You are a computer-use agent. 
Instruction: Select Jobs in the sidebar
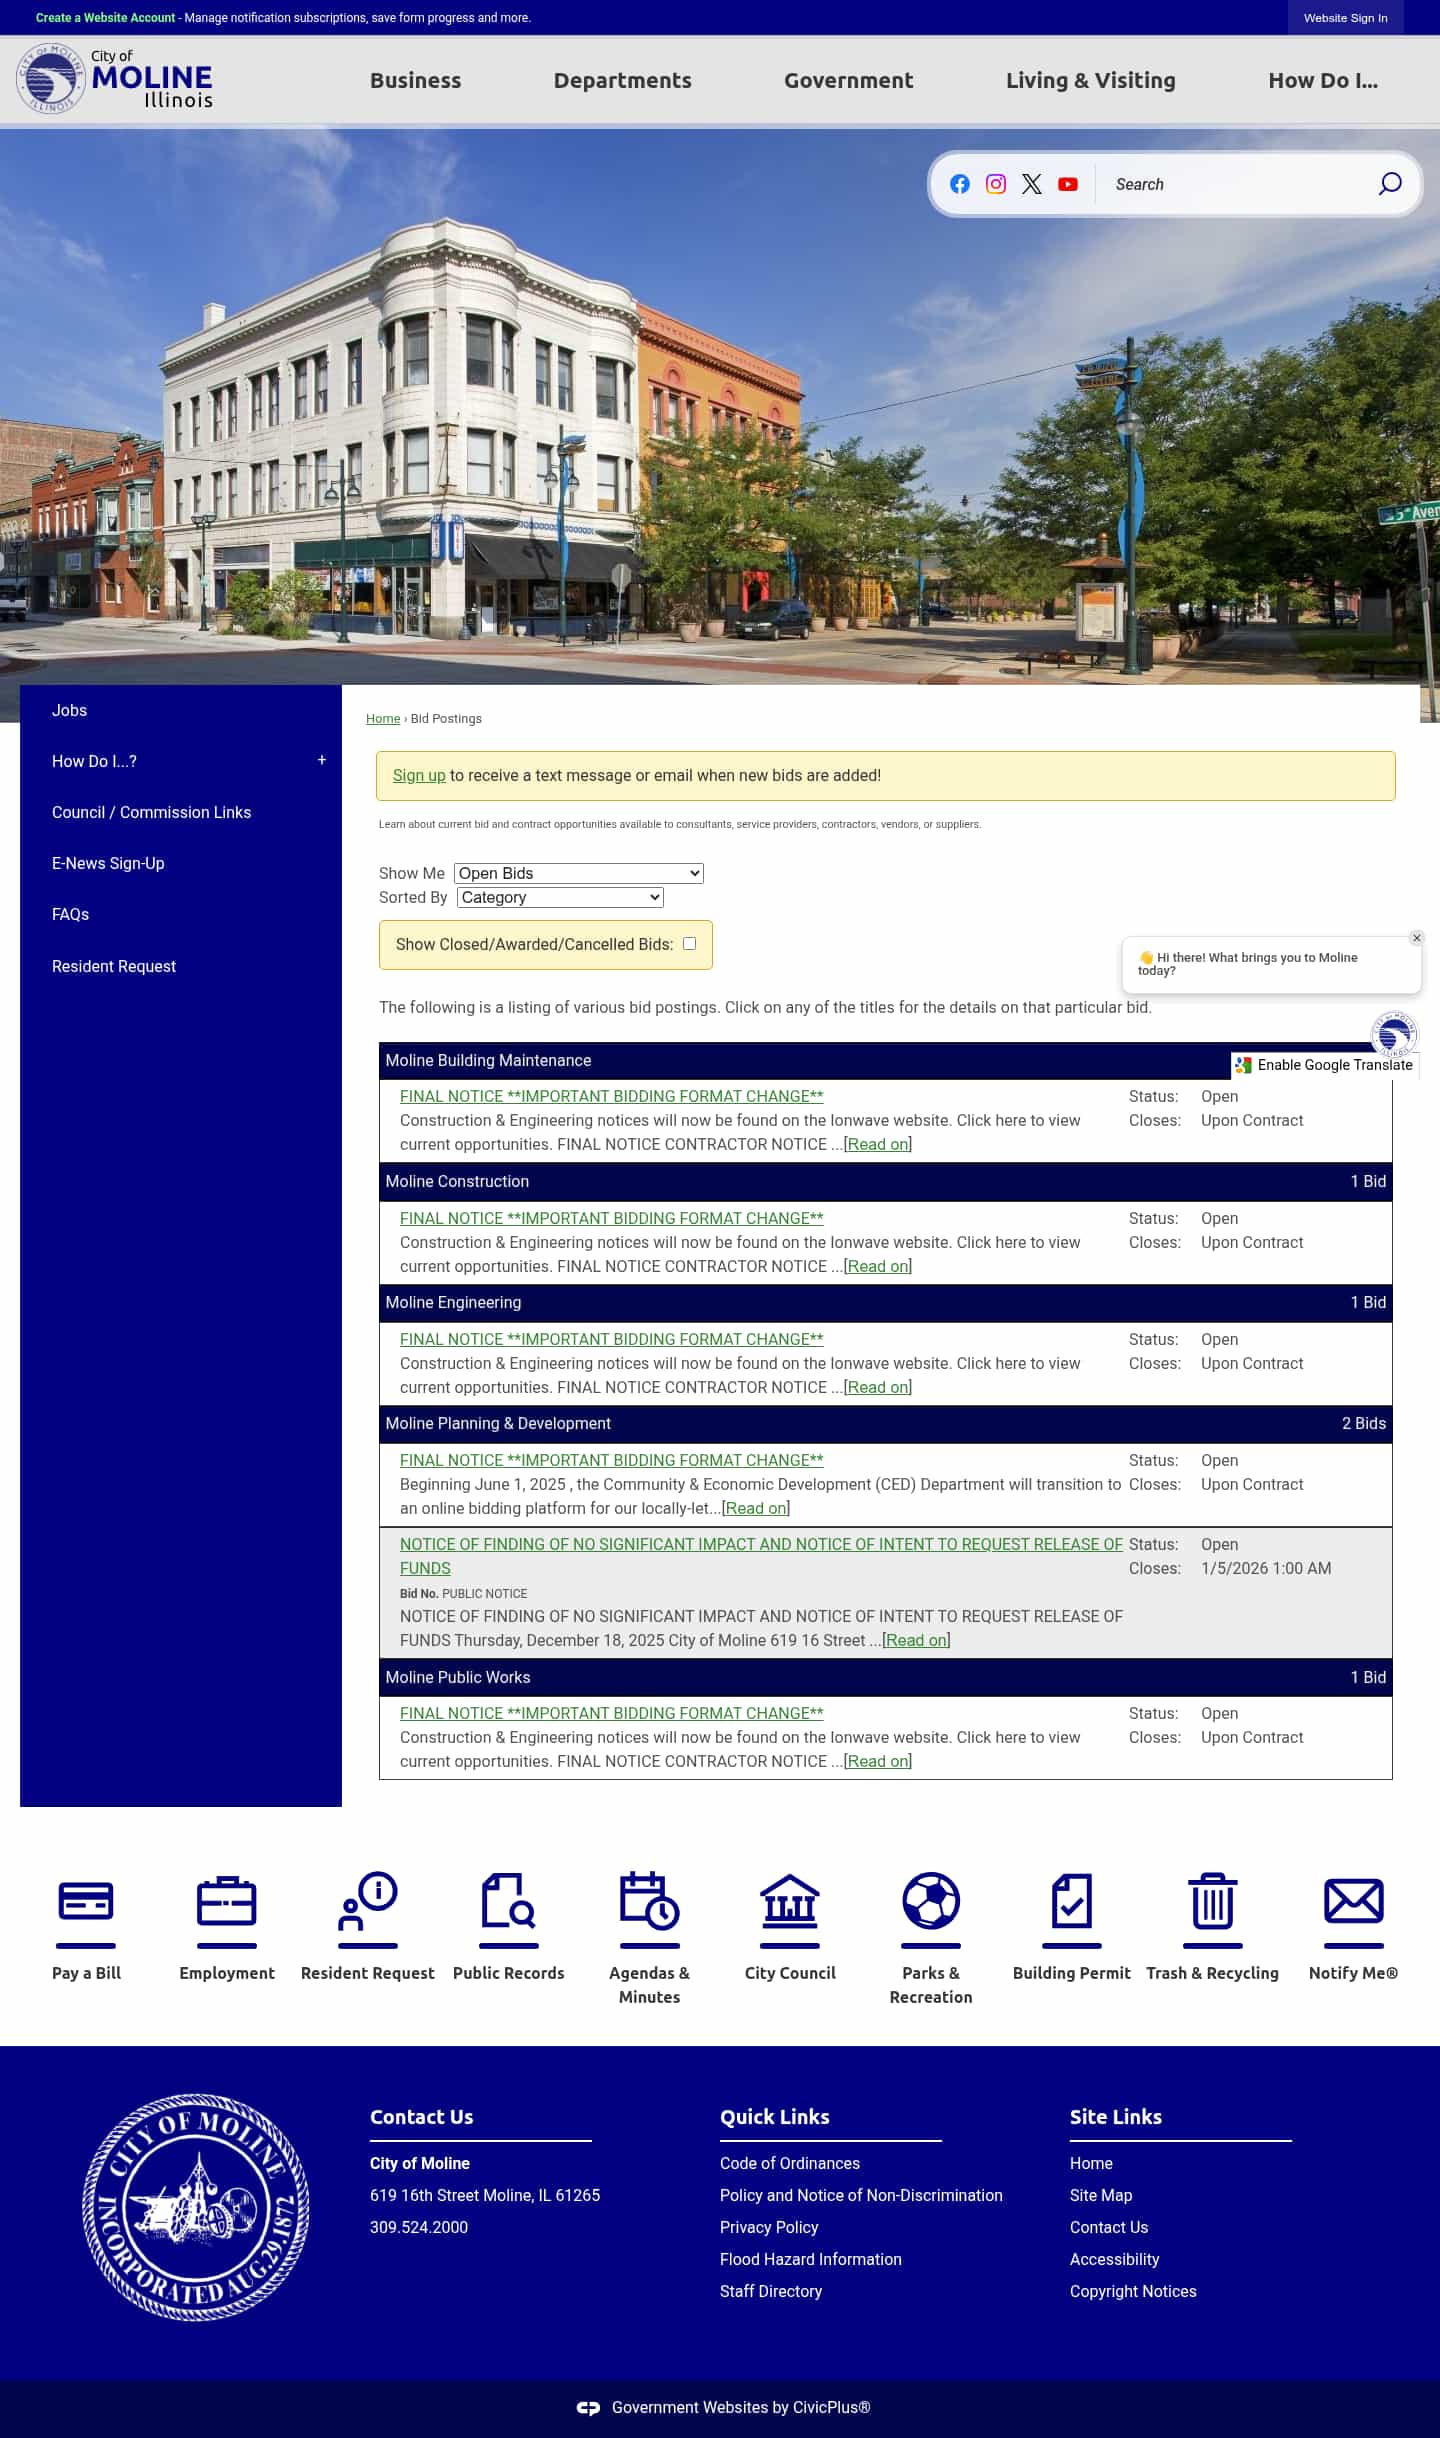(70, 710)
